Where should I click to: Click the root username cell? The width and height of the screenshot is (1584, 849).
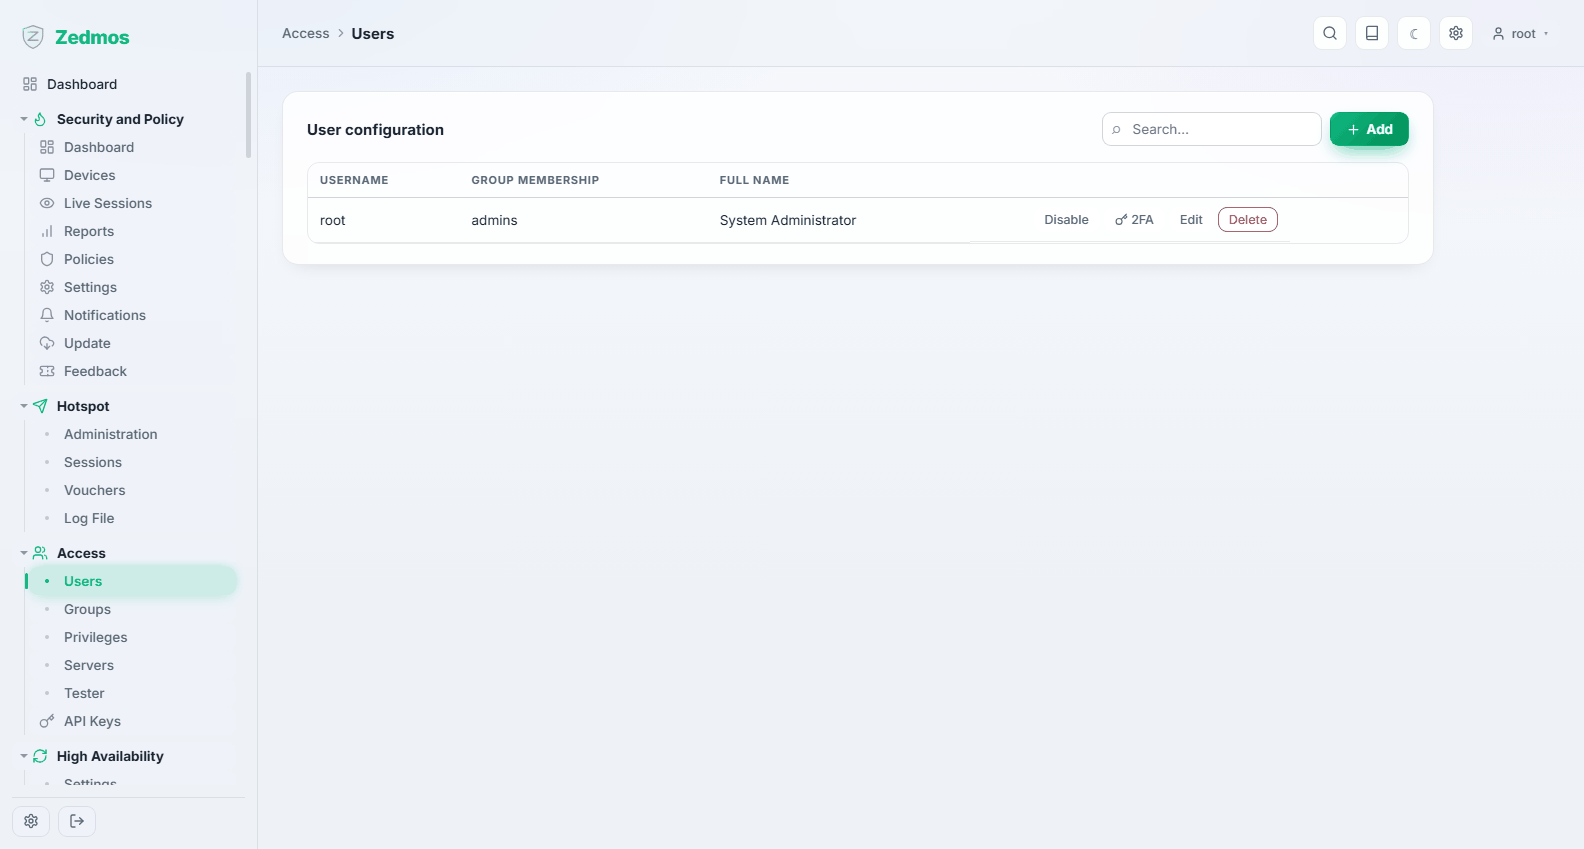(x=332, y=220)
